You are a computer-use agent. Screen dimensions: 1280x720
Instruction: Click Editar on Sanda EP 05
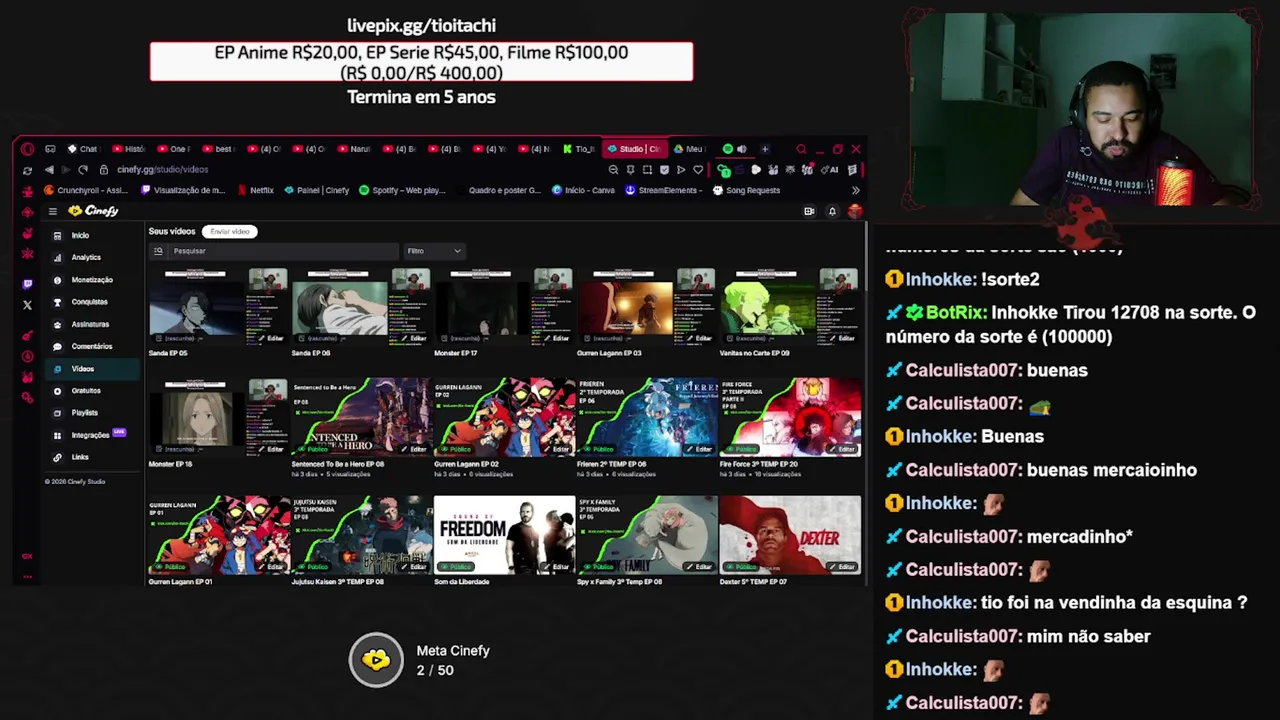click(x=271, y=338)
